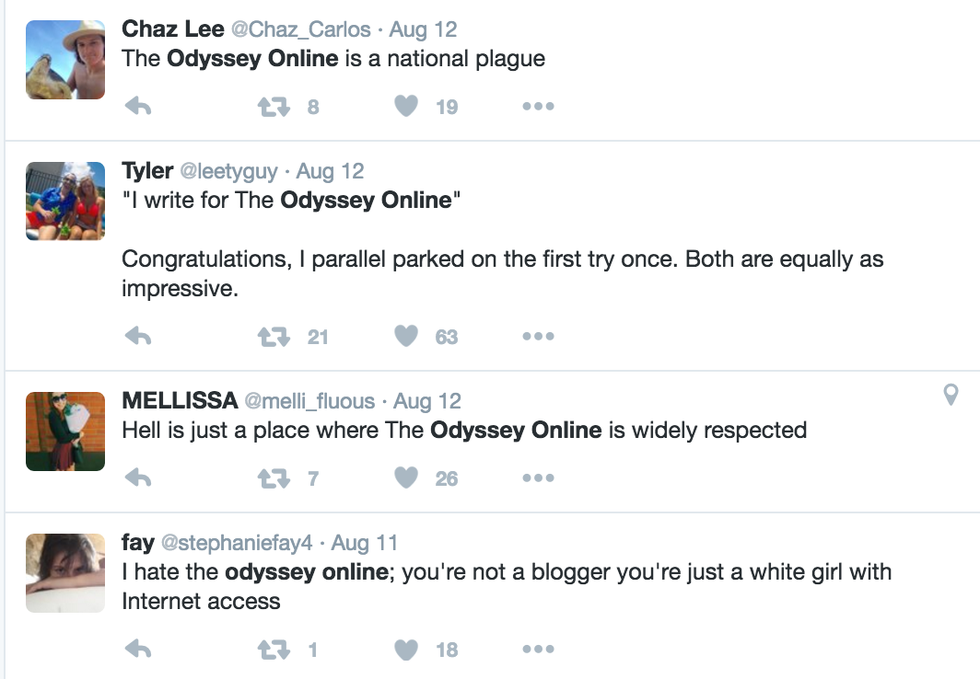Image resolution: width=980 pixels, height=679 pixels.
Task: Open more options on MELLISSA's tweet
Action: pyautogui.click(x=537, y=478)
